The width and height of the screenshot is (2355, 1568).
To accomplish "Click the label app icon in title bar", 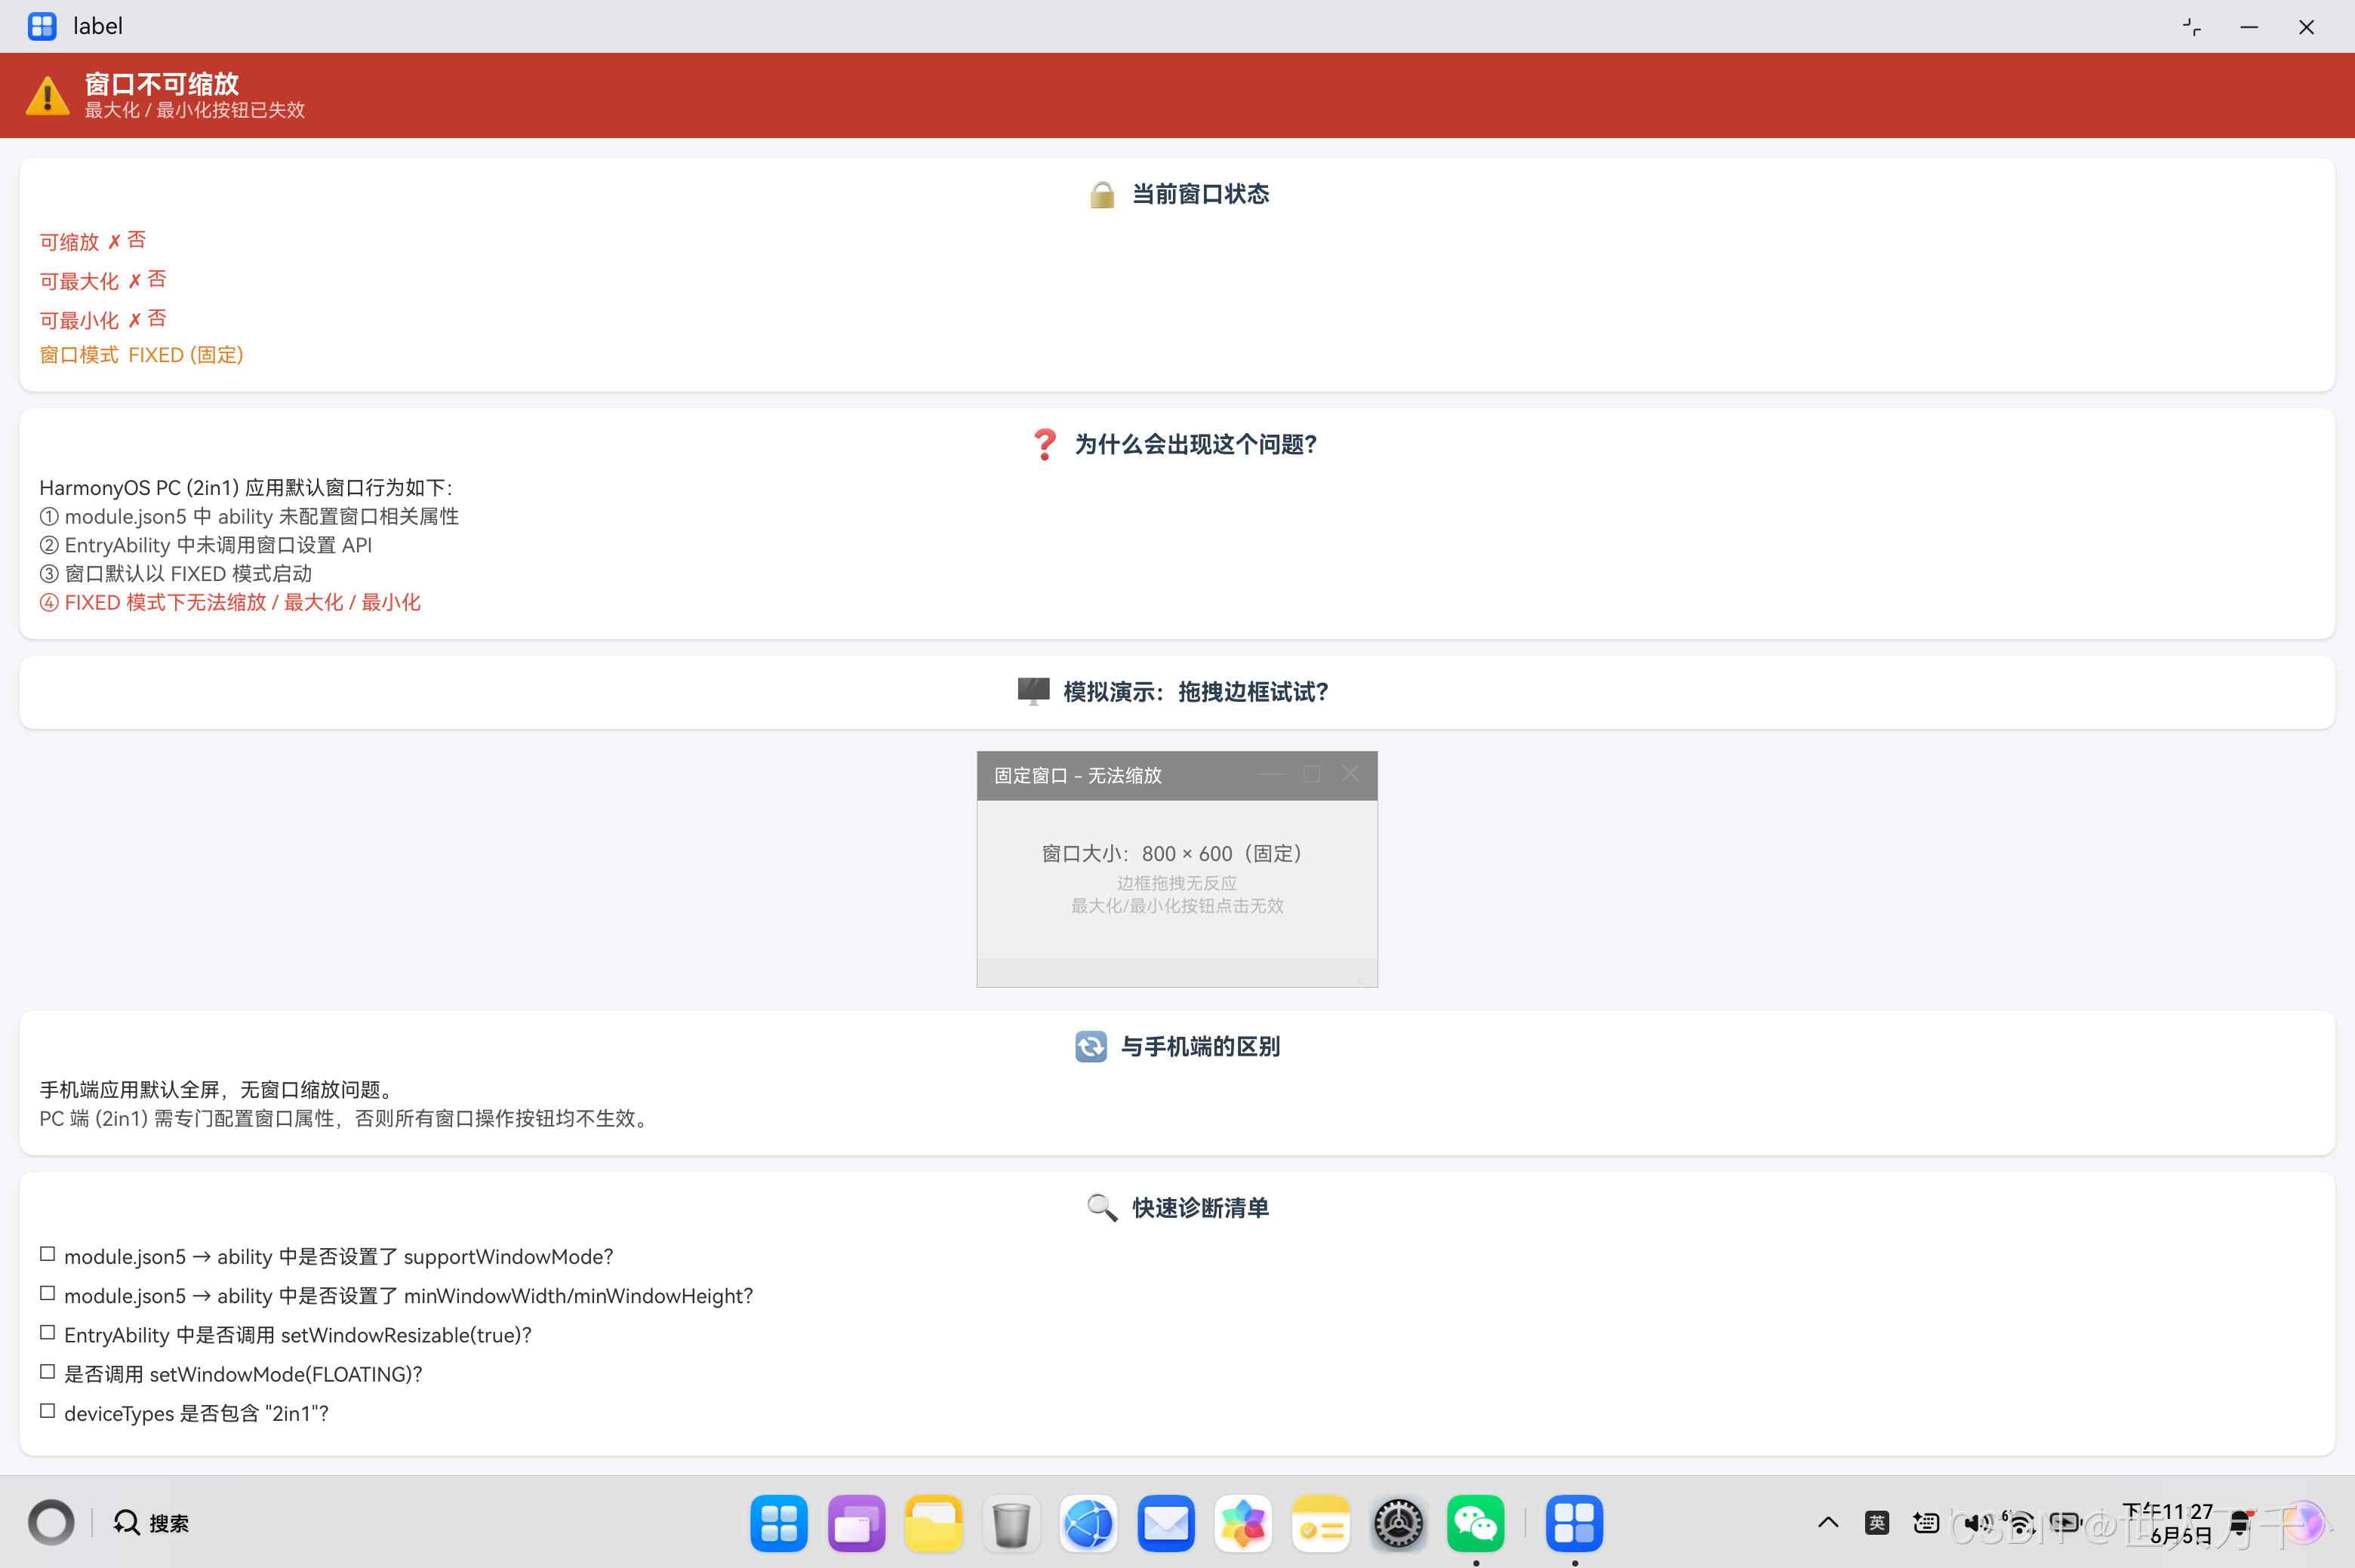I will point(42,26).
